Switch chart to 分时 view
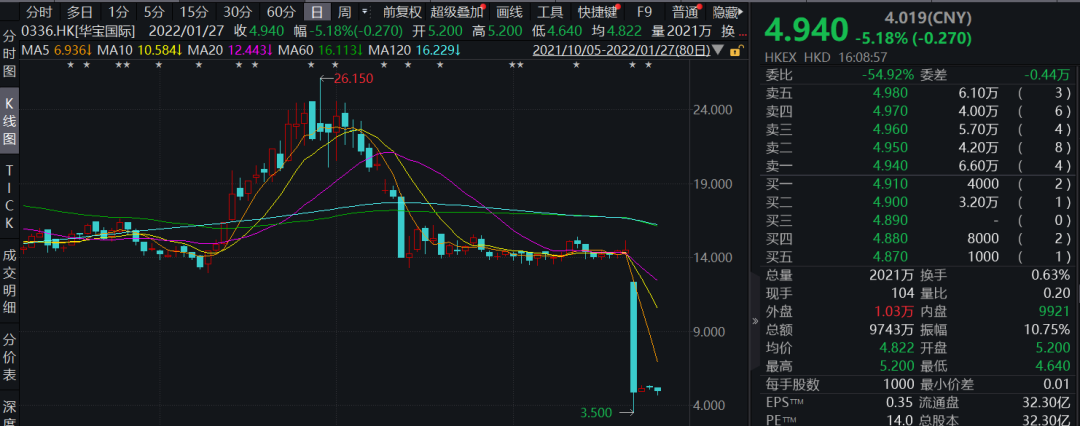Viewport: 1080px width, 426px height. coord(39,12)
